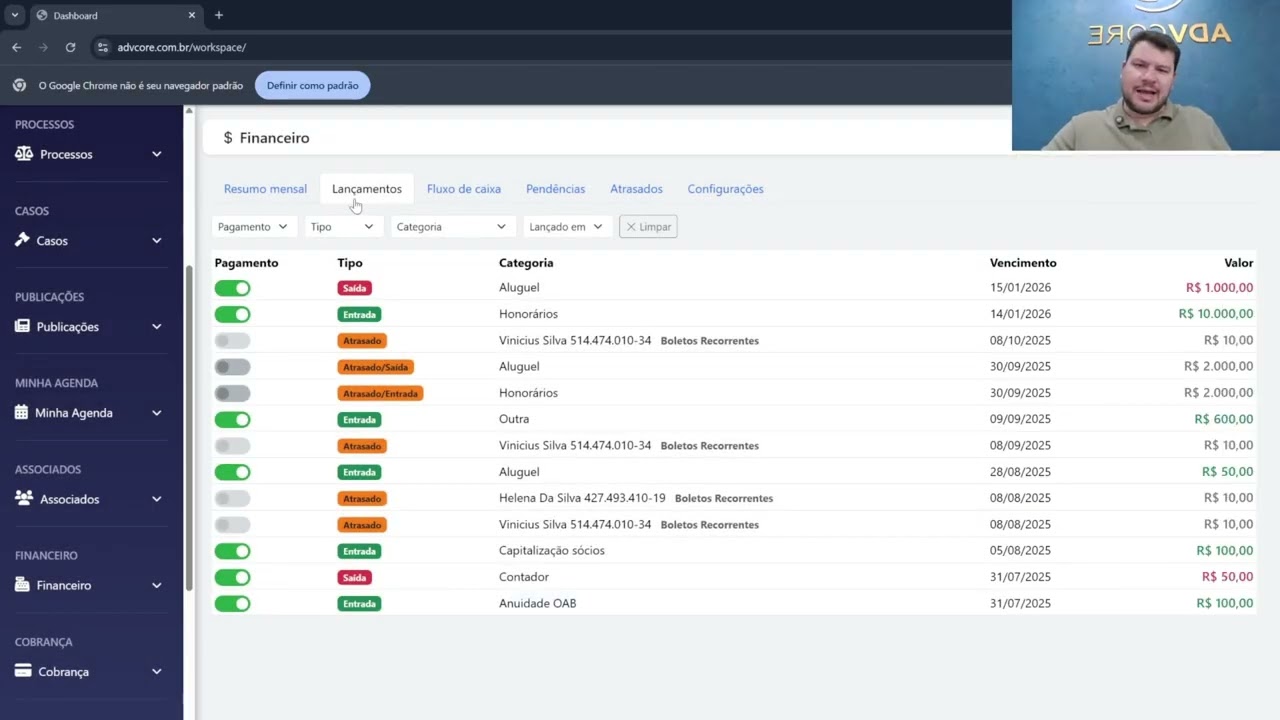Expand the Cobrança sidebar chevron
Viewport: 1280px width, 720px height.
(157, 671)
